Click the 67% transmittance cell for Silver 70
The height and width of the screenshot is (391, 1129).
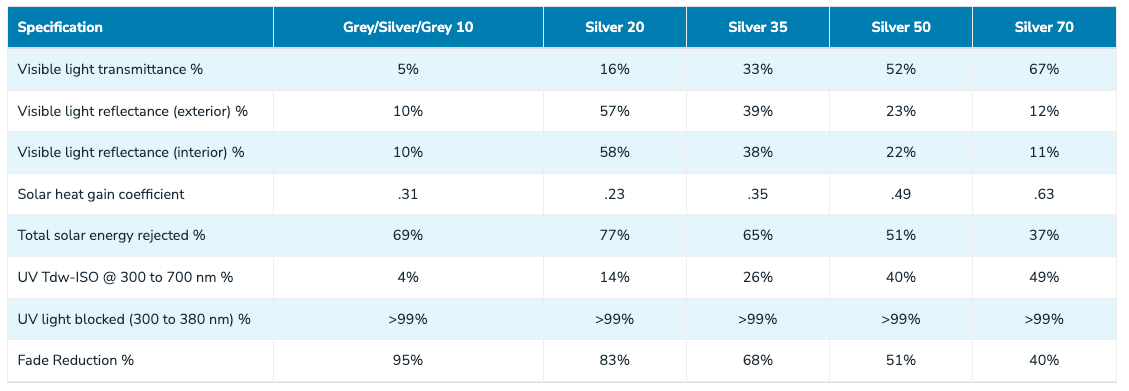(x=1044, y=70)
